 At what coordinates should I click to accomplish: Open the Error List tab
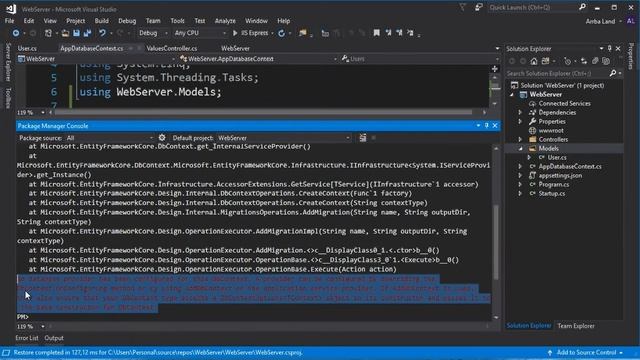[x=27, y=338]
